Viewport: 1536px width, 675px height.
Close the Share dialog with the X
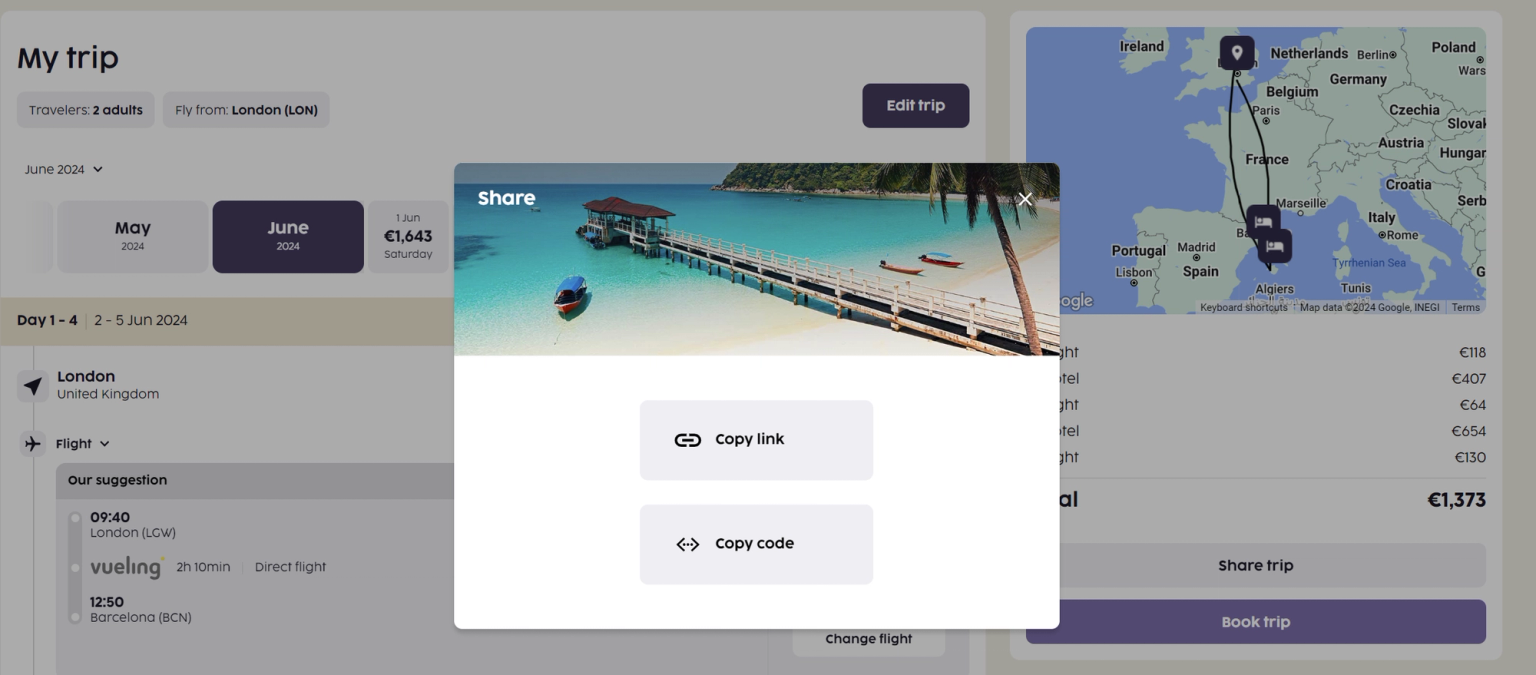tap(1025, 199)
